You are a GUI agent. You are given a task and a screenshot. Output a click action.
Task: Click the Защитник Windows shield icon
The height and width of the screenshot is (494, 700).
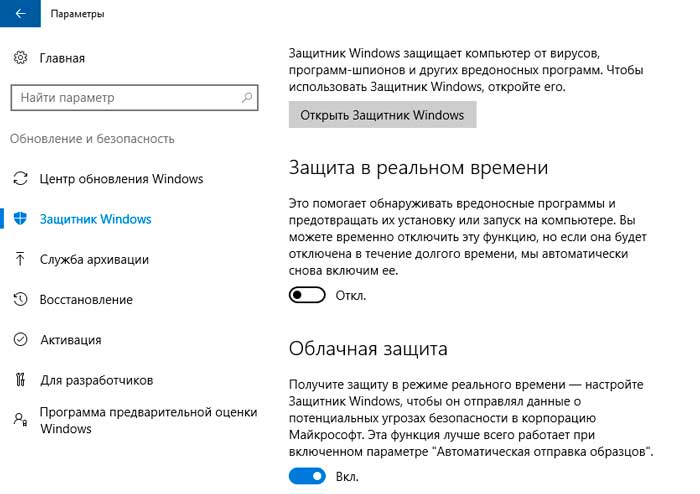[x=21, y=219]
